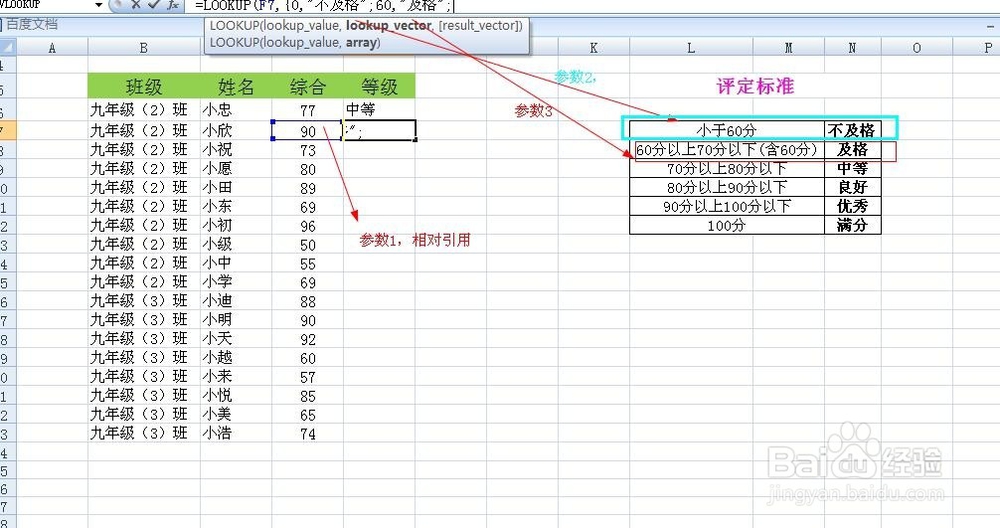The image size is (1000, 528).
Task: Click the 姓名 header cell
Action: [x=236, y=86]
